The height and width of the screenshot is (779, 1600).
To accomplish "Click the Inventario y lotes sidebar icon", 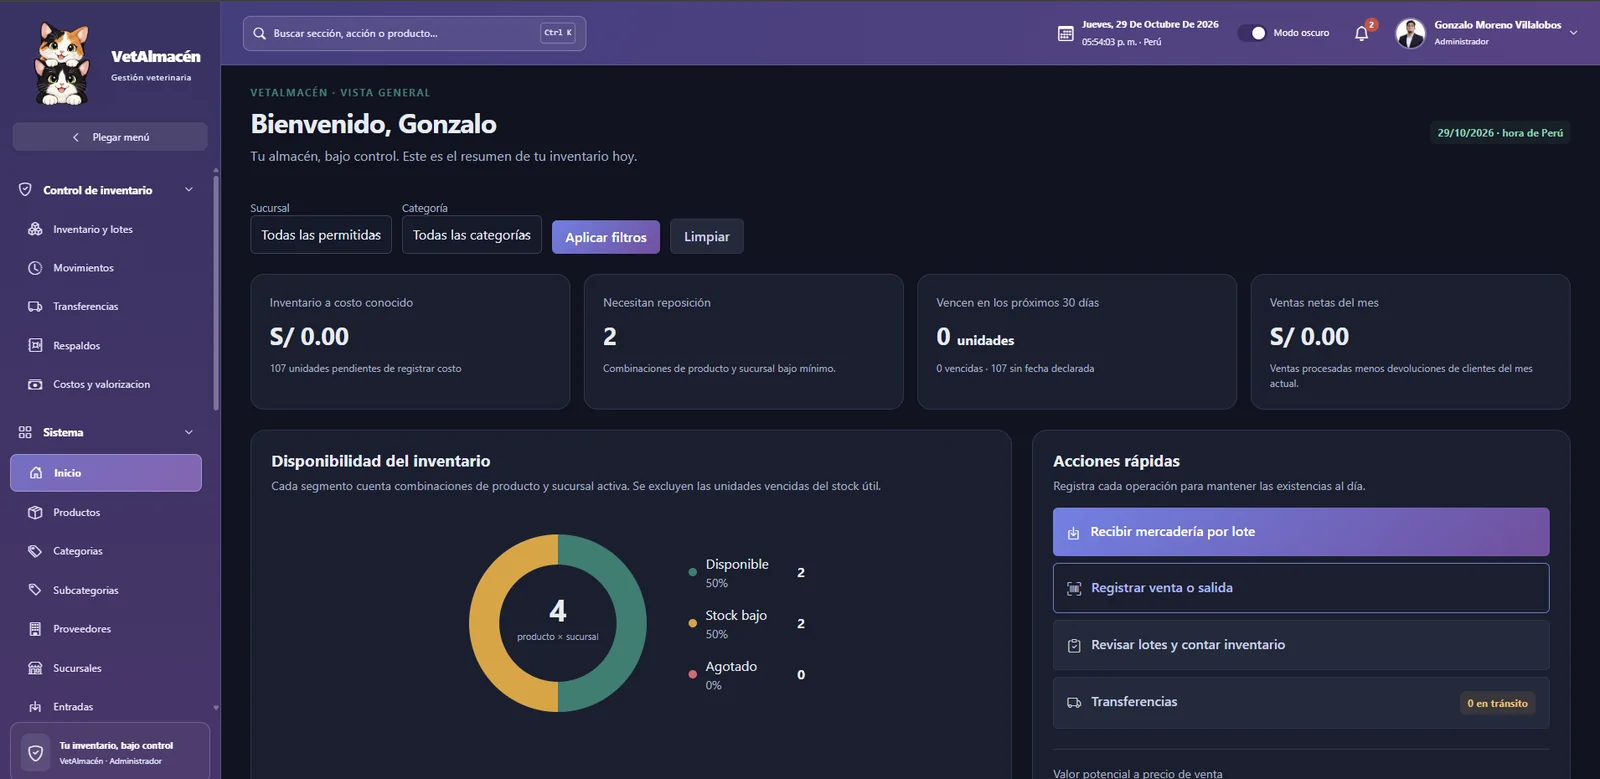I will tap(35, 229).
